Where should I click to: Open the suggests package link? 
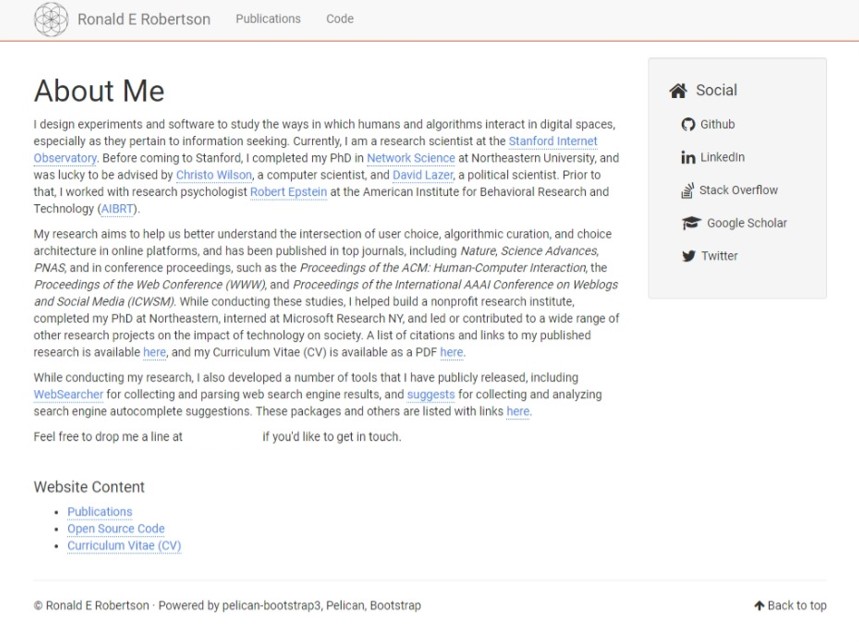coord(431,395)
